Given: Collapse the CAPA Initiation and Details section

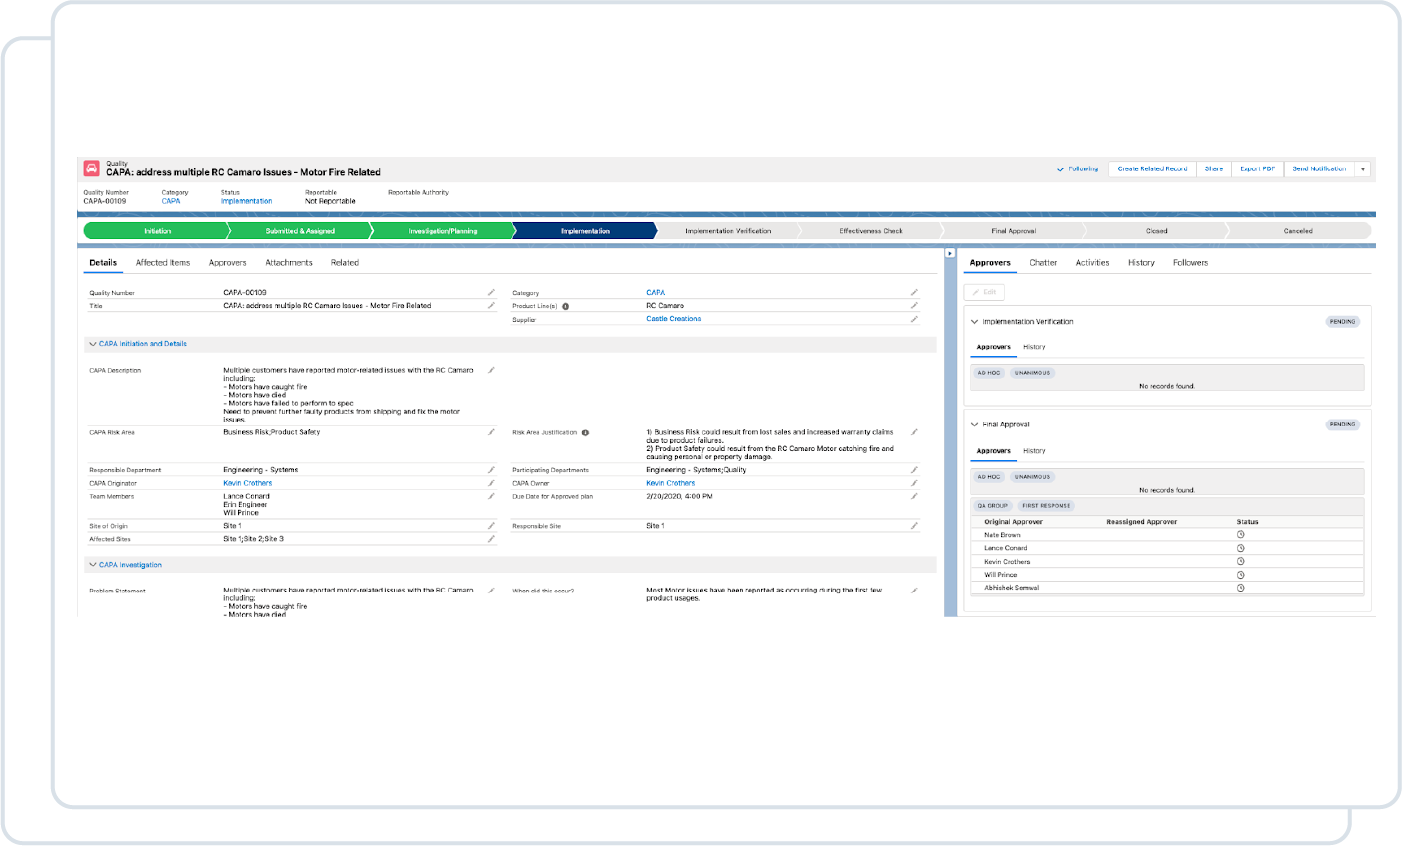Looking at the screenshot, I should point(93,344).
